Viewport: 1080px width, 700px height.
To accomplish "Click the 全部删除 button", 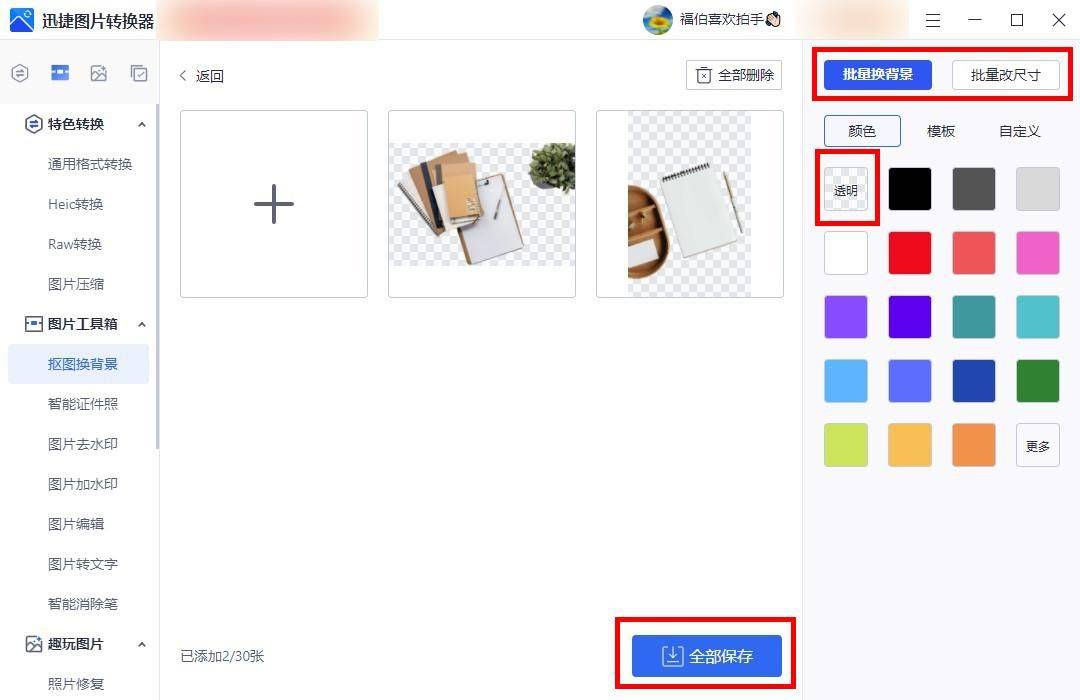I will click(734, 75).
